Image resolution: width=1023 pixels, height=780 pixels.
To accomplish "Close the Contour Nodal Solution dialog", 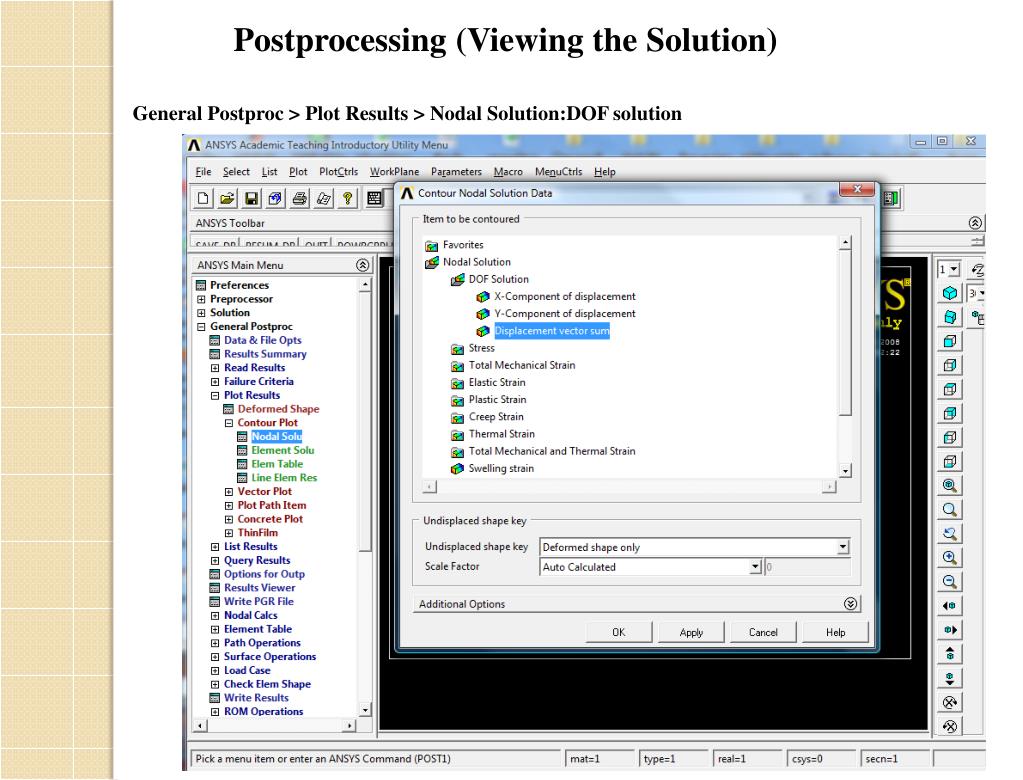I will click(x=857, y=189).
